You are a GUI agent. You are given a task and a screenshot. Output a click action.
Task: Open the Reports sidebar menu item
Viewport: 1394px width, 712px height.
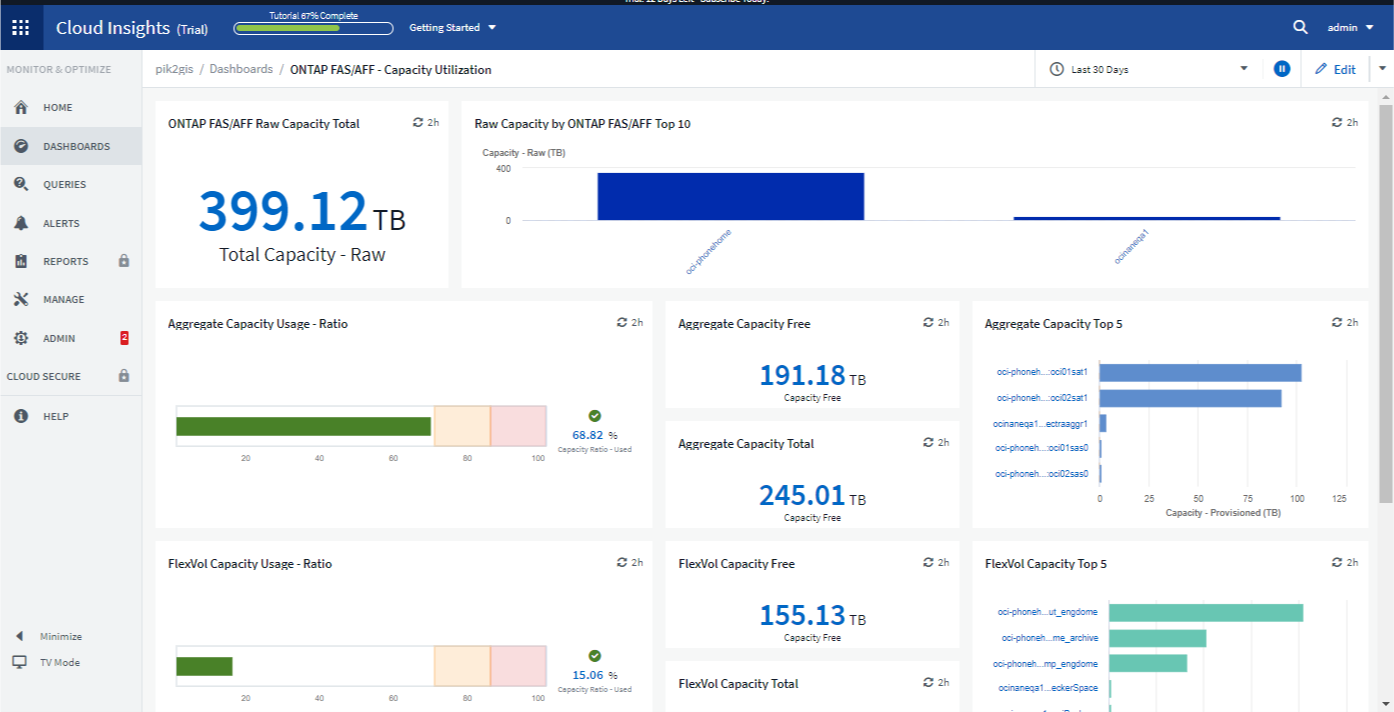tap(66, 262)
